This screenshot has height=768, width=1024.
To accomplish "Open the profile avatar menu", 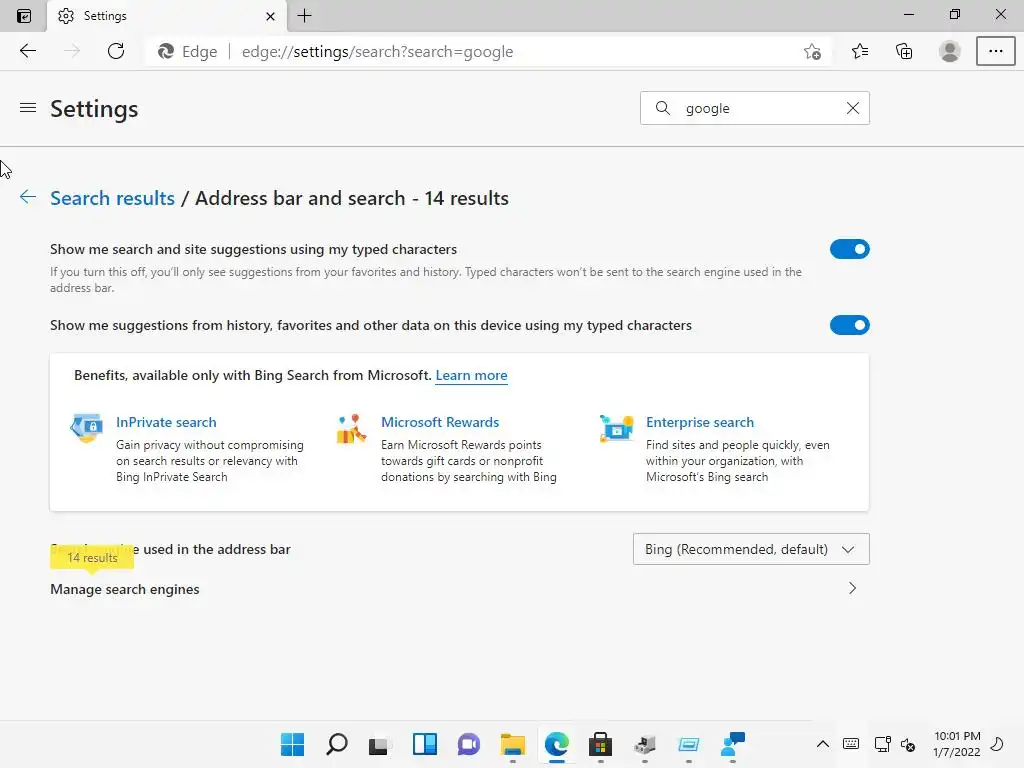I will 950,51.
